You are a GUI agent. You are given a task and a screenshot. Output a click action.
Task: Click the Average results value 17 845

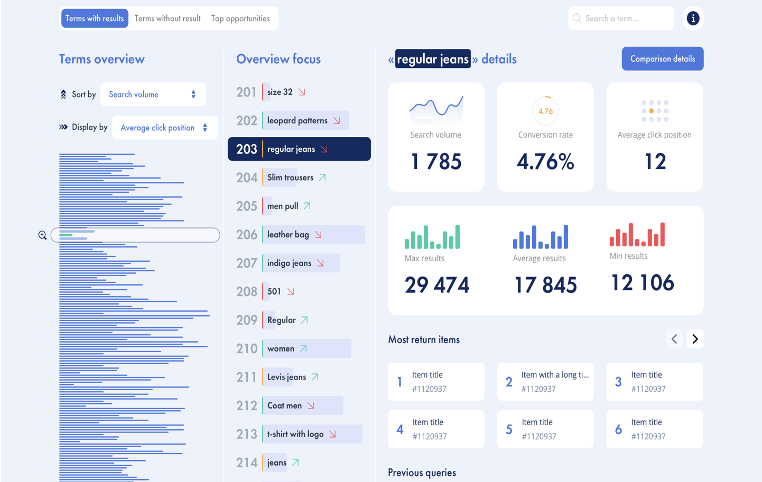click(x=545, y=285)
